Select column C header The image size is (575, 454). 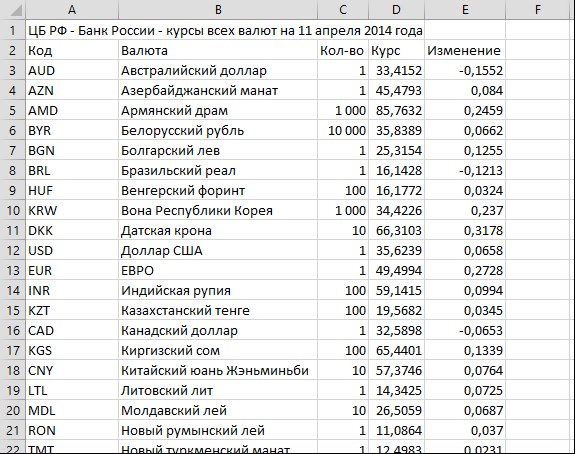click(343, 10)
